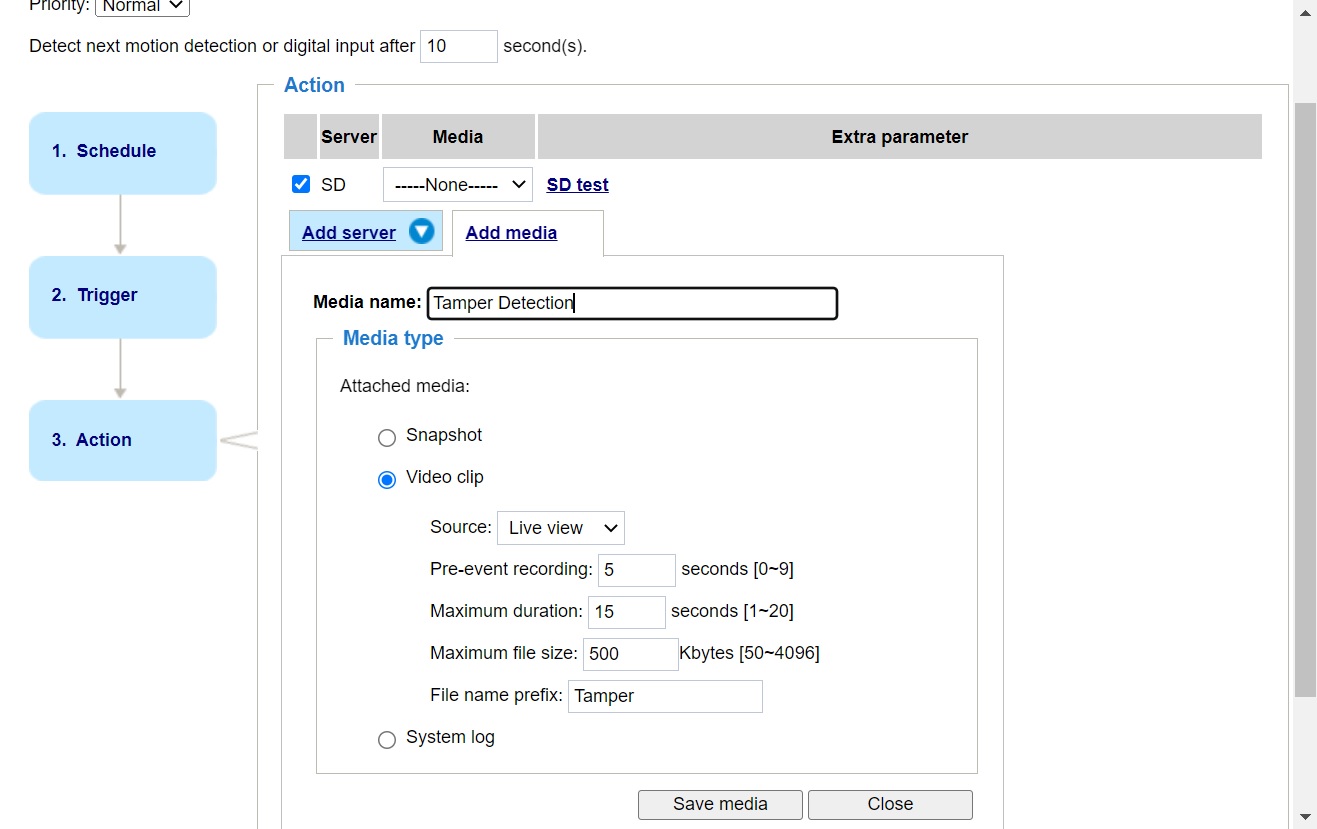This screenshot has width=1317, height=829.
Task: Open the Priority dropdown showing Normal
Action: point(141,7)
